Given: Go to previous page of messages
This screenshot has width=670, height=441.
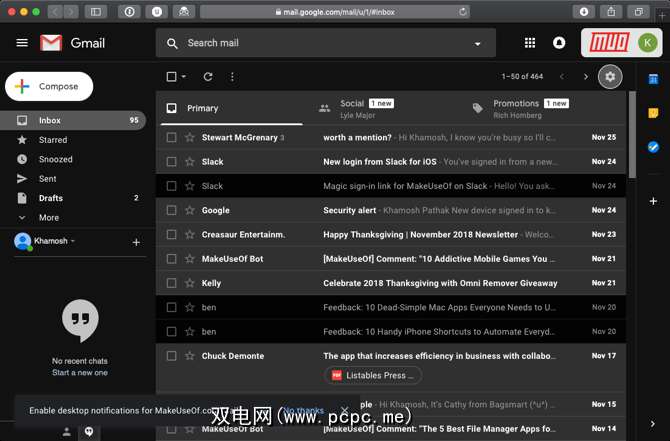Looking at the screenshot, I should point(561,76).
